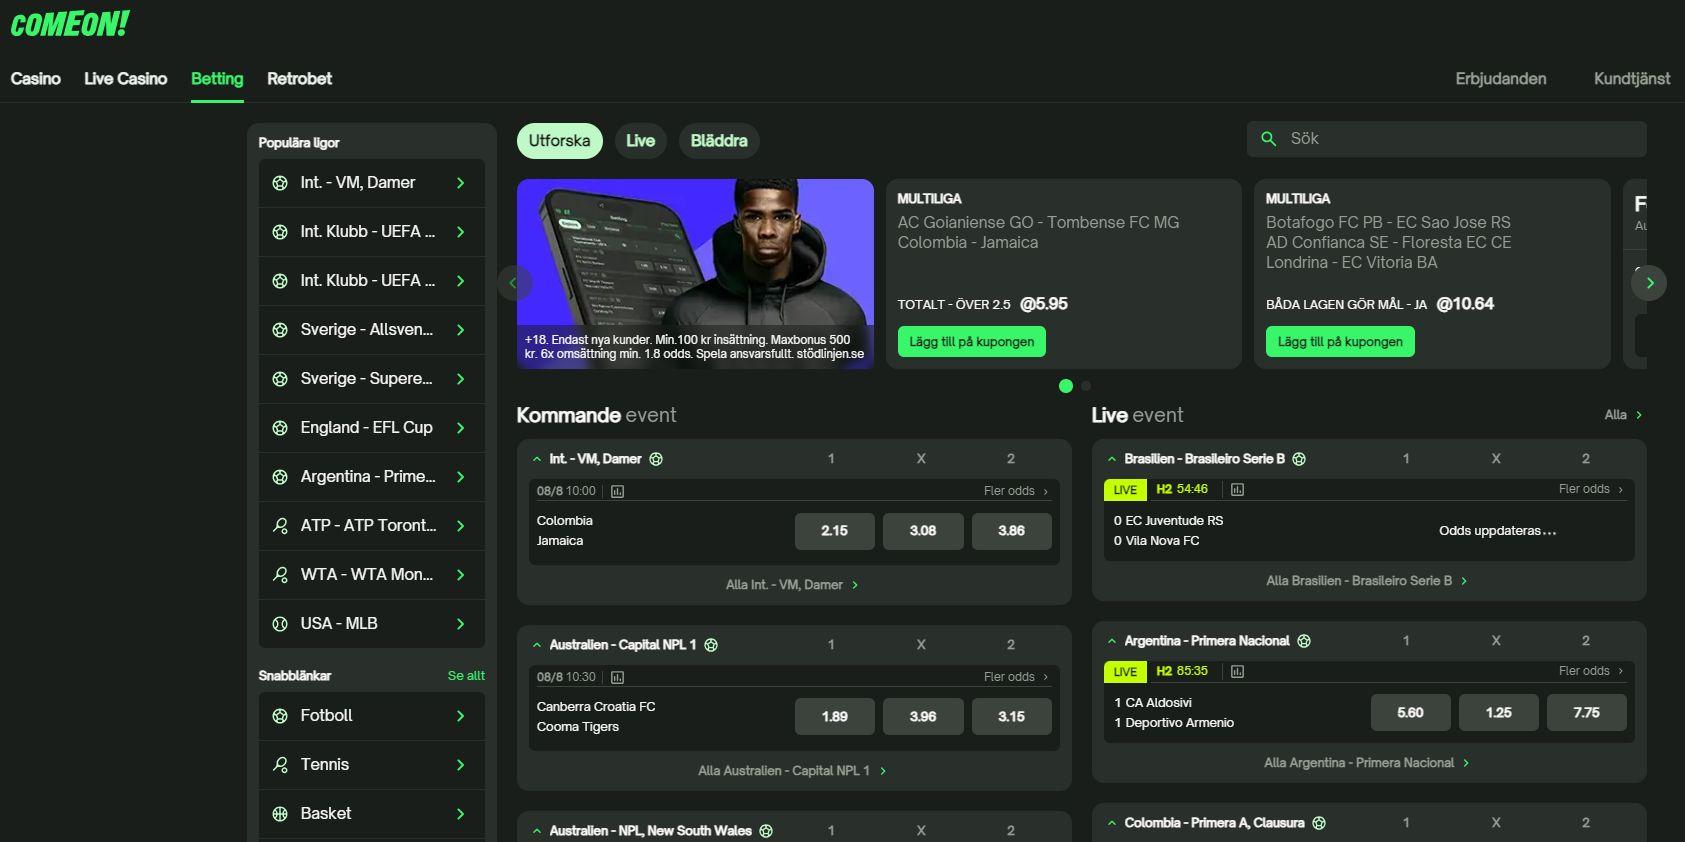This screenshot has width=1685, height=842.
Task: Select odds 2.15 for Colombia win
Action: coord(834,531)
